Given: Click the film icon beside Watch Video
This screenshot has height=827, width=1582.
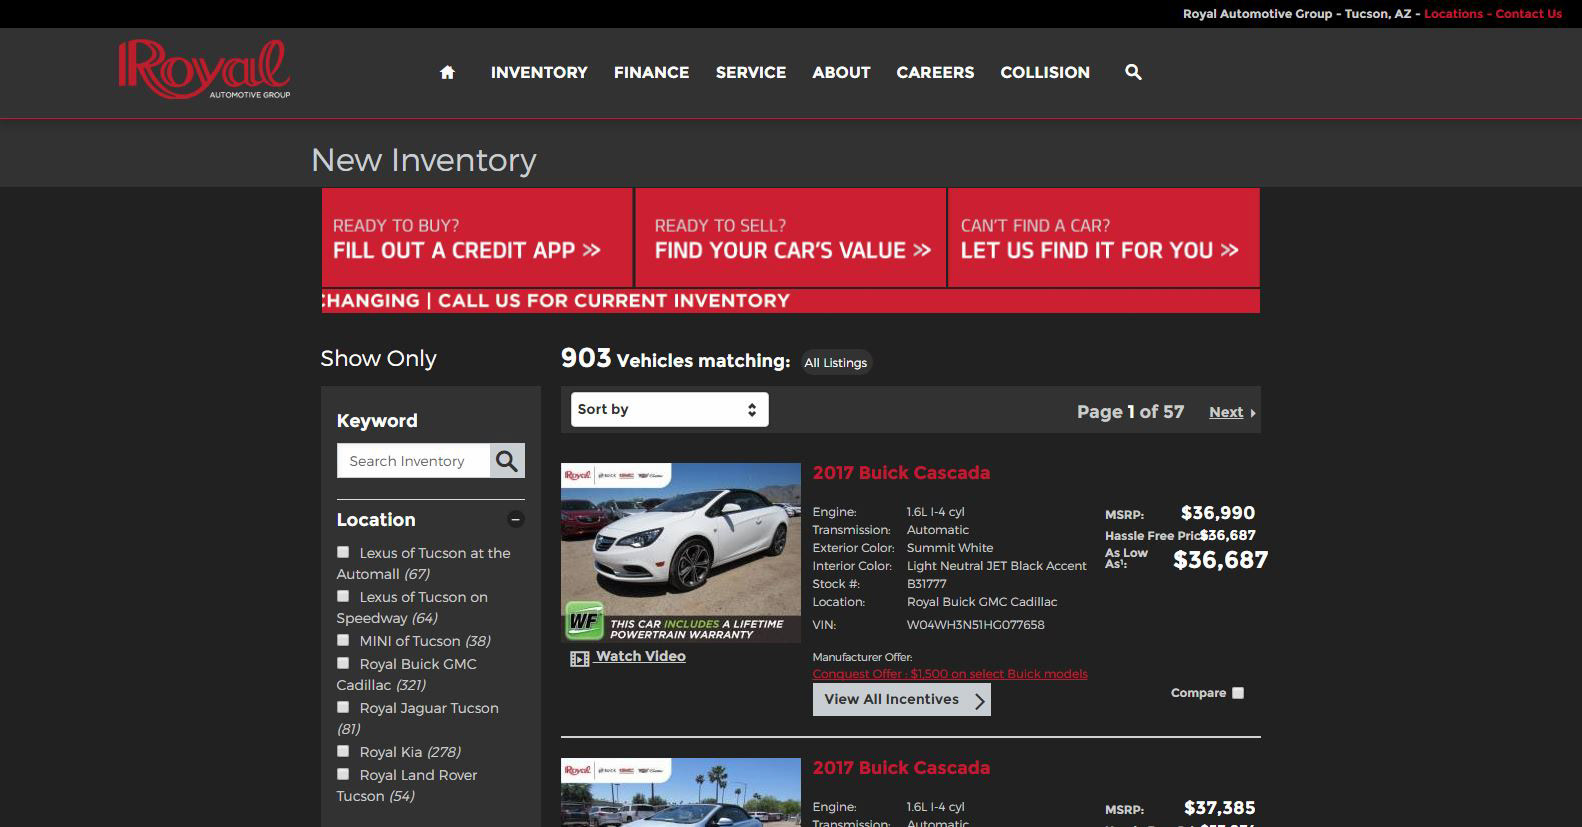Looking at the screenshot, I should [579, 658].
